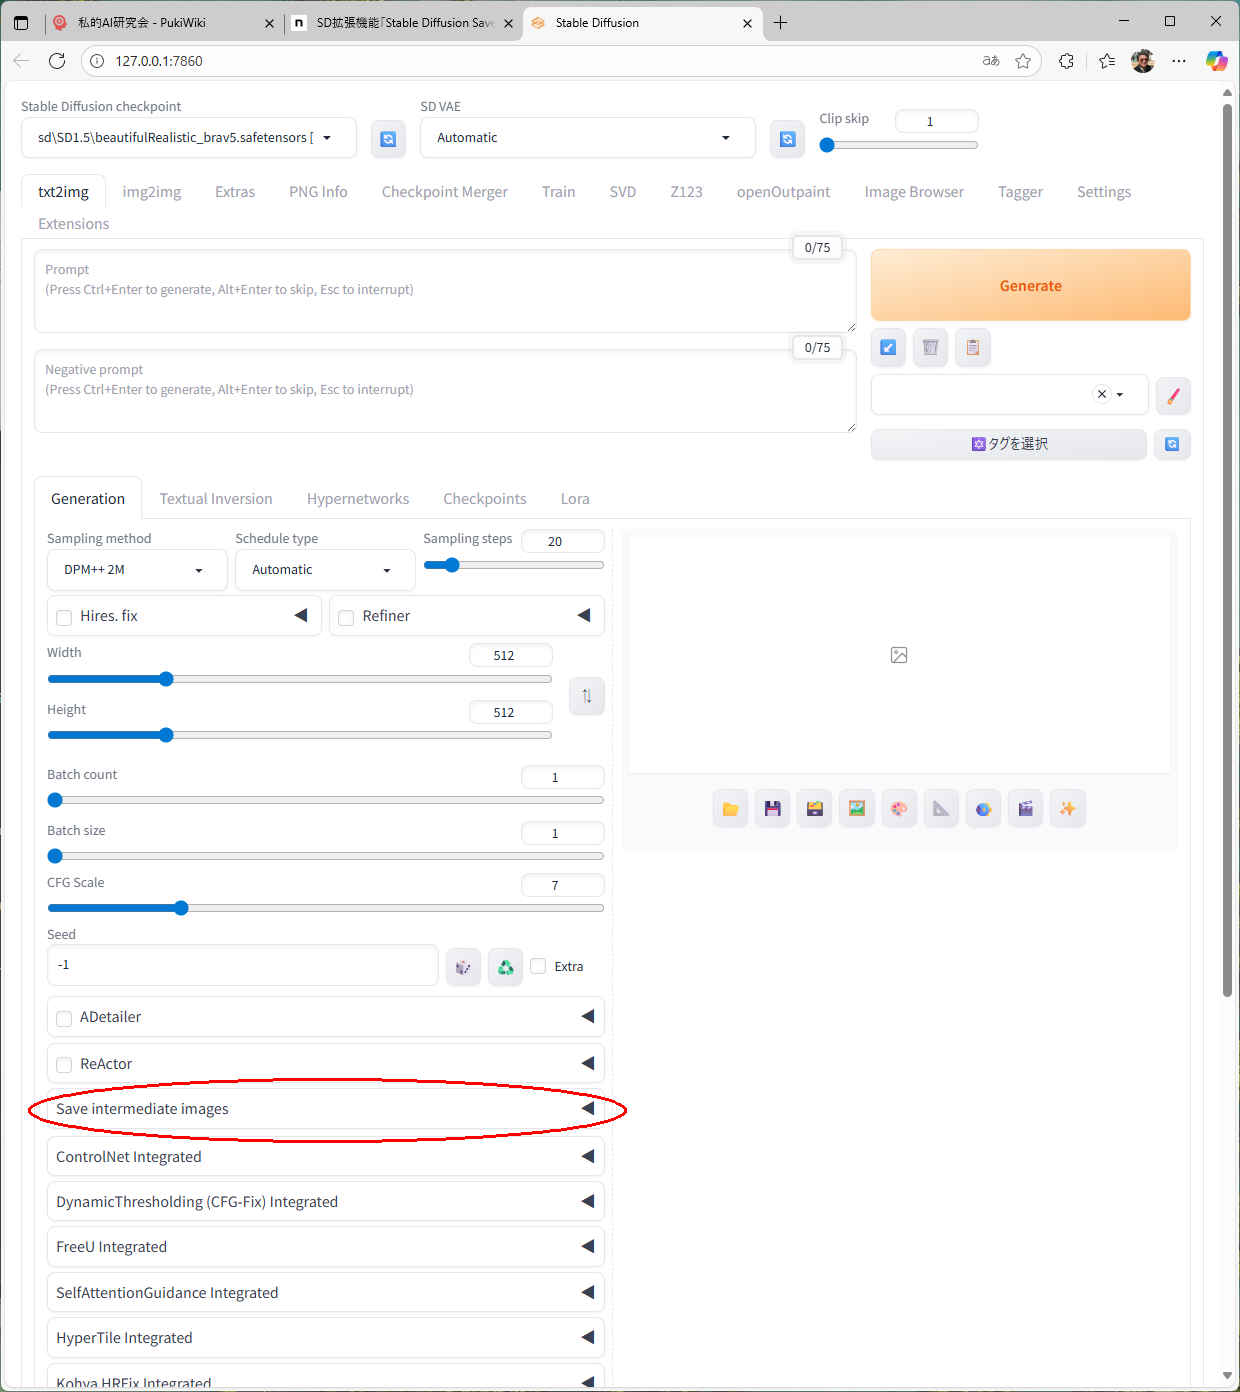The width and height of the screenshot is (1240, 1392).
Task: Refresh the Stable Diffusion checkpoint list
Action: pos(388,139)
